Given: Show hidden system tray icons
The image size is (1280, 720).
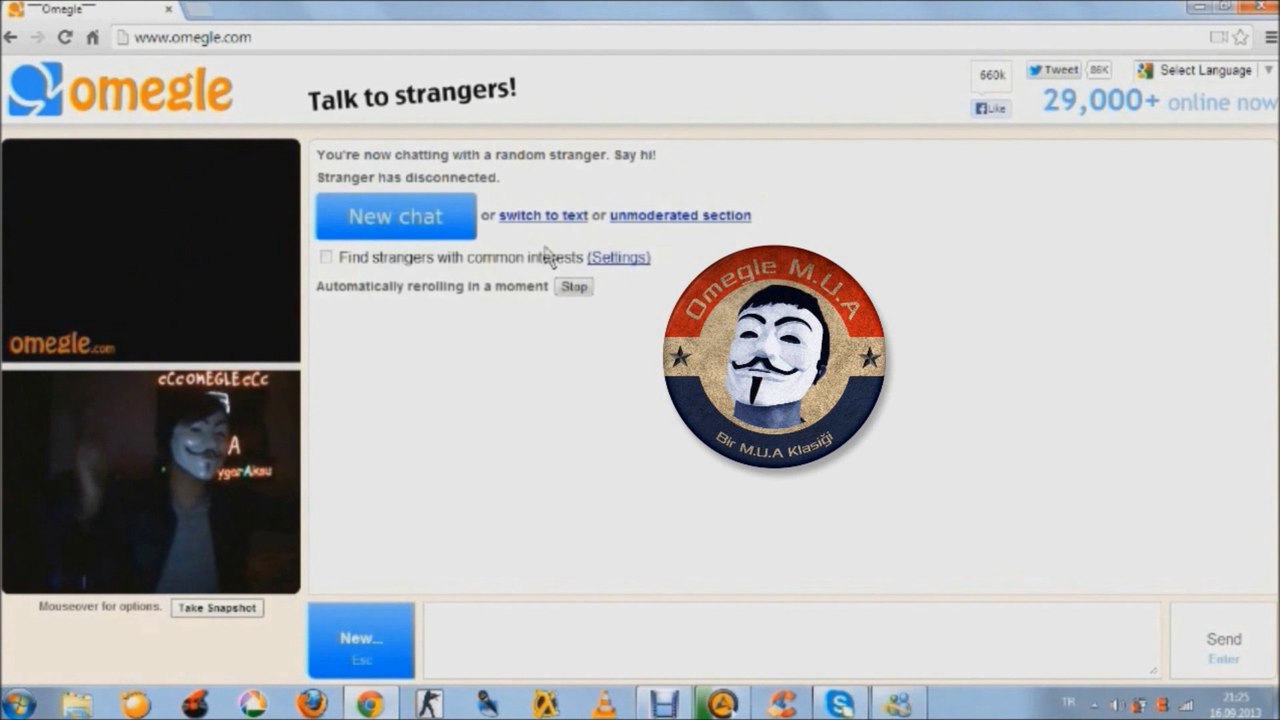Looking at the screenshot, I should click(x=1094, y=705).
